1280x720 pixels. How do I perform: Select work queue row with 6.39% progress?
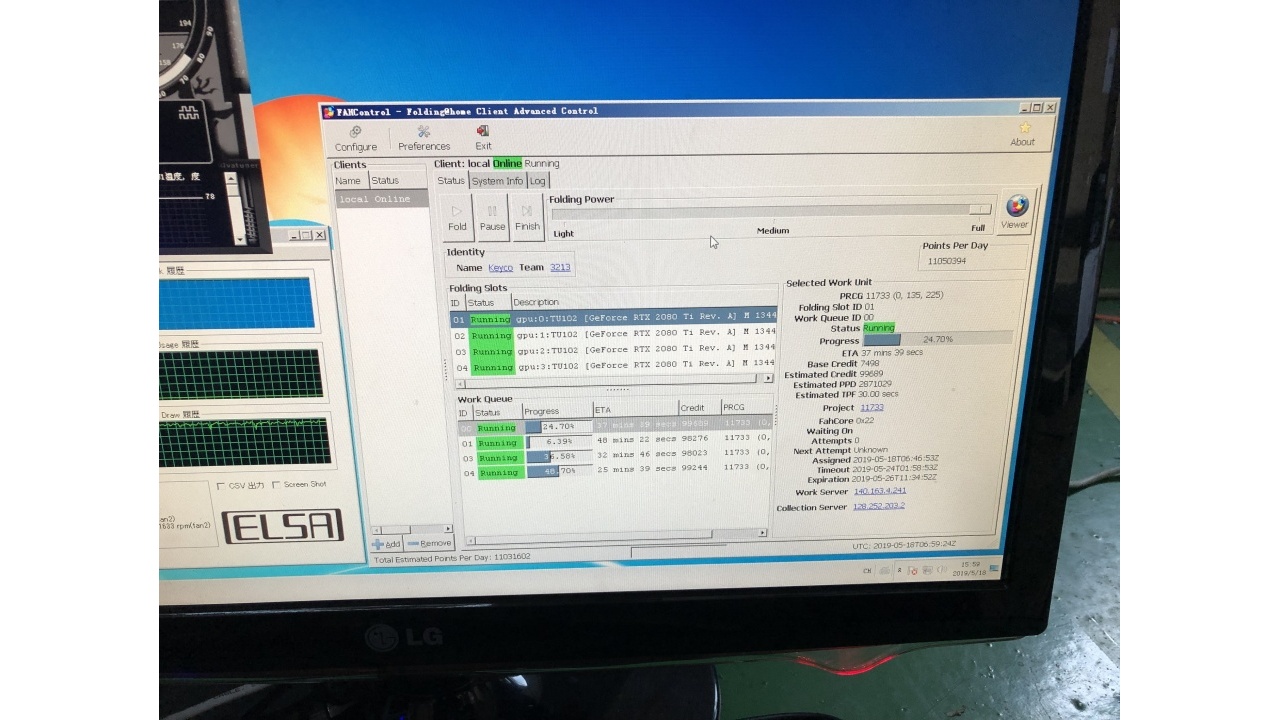click(x=614, y=442)
